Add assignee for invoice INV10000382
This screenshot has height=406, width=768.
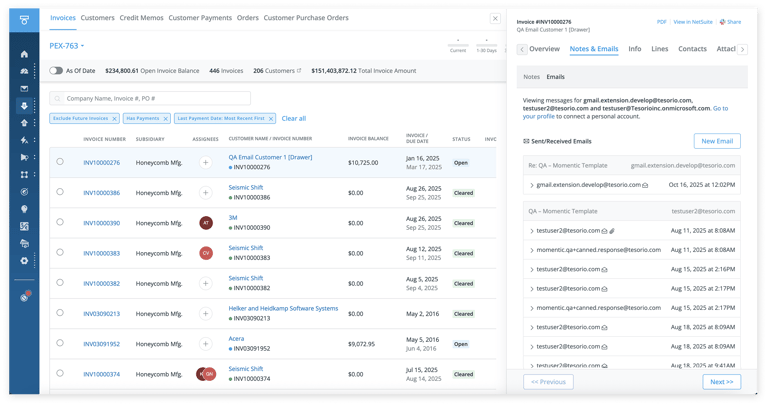pos(206,283)
